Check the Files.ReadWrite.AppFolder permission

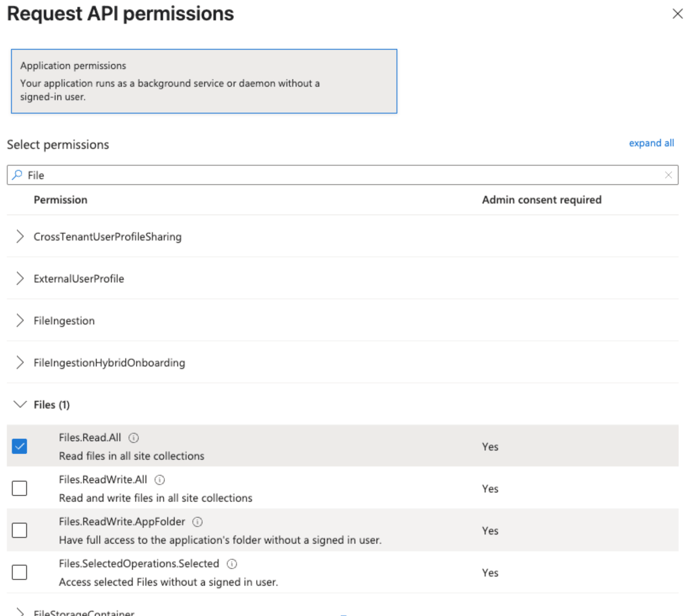click(19, 531)
